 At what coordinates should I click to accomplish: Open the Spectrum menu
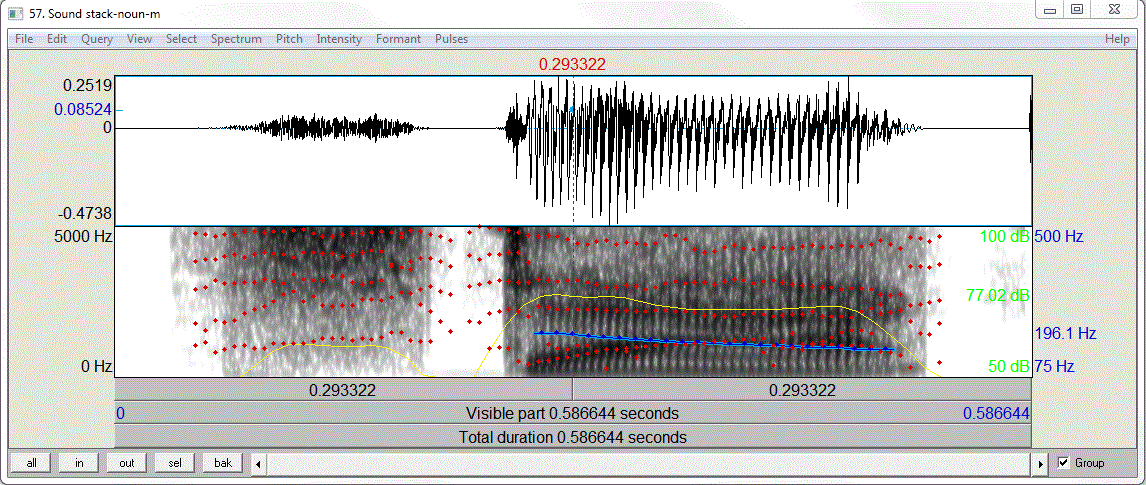(x=236, y=39)
